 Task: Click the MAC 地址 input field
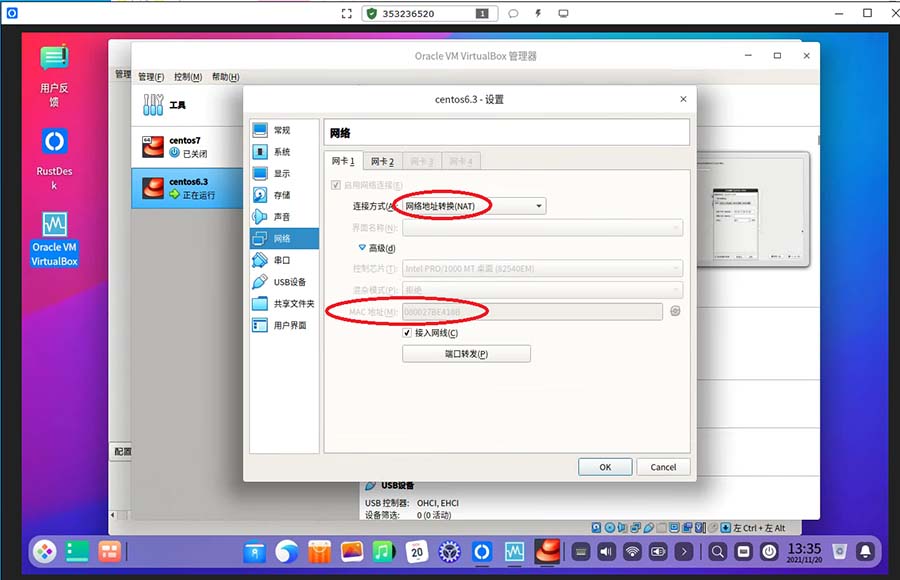point(532,311)
